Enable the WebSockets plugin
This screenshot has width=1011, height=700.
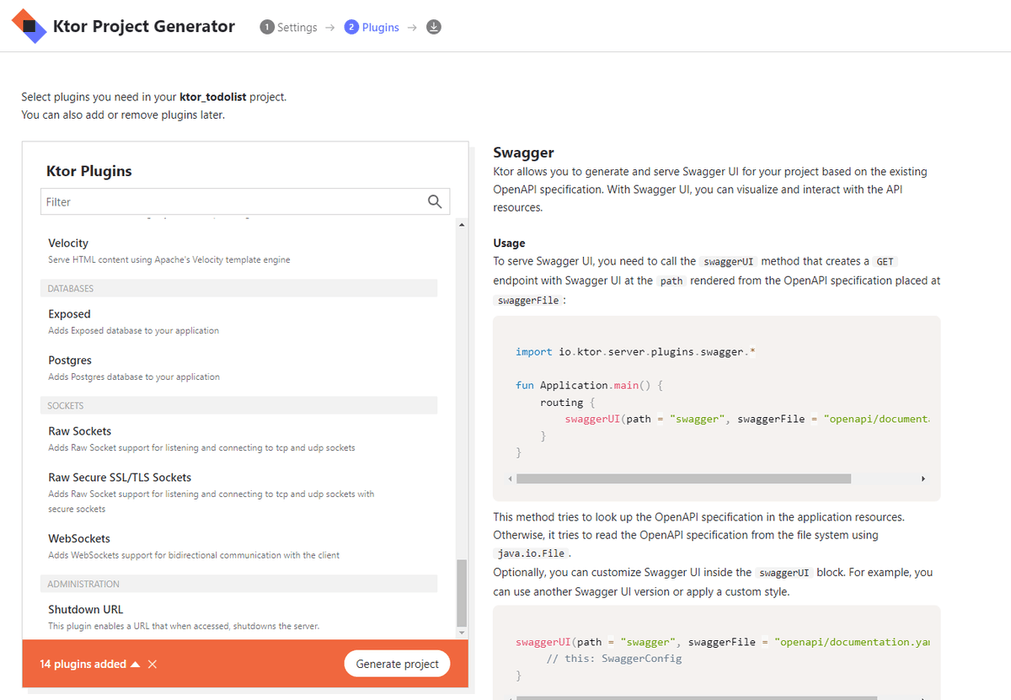coord(79,538)
